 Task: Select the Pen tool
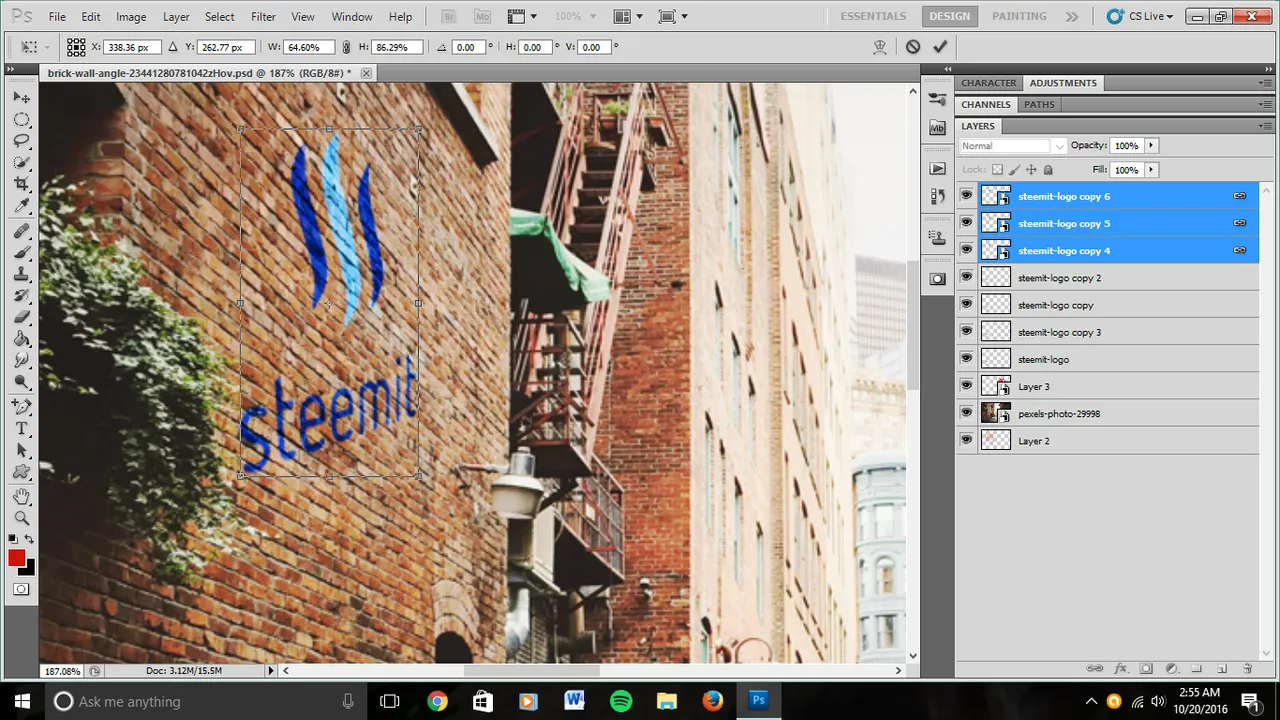tap(21, 407)
